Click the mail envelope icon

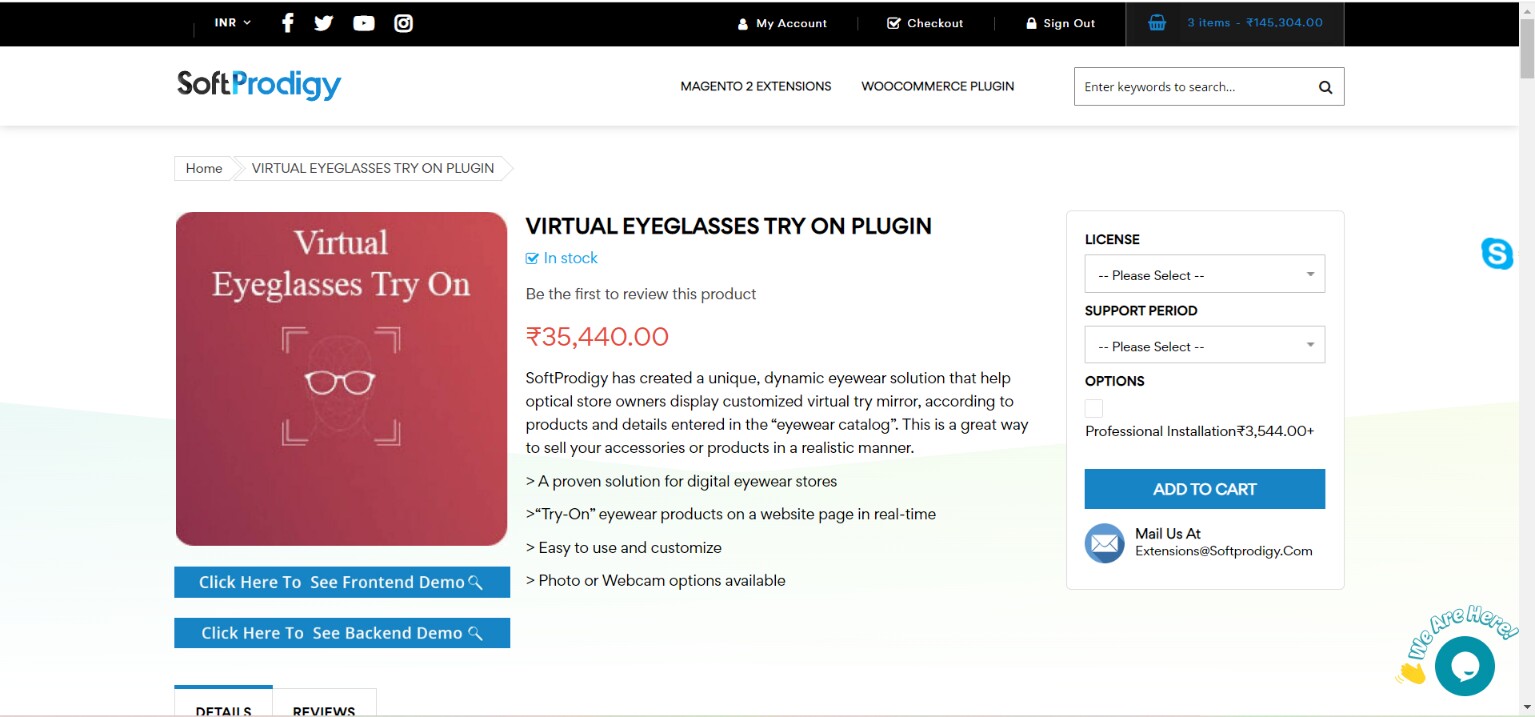click(1104, 543)
